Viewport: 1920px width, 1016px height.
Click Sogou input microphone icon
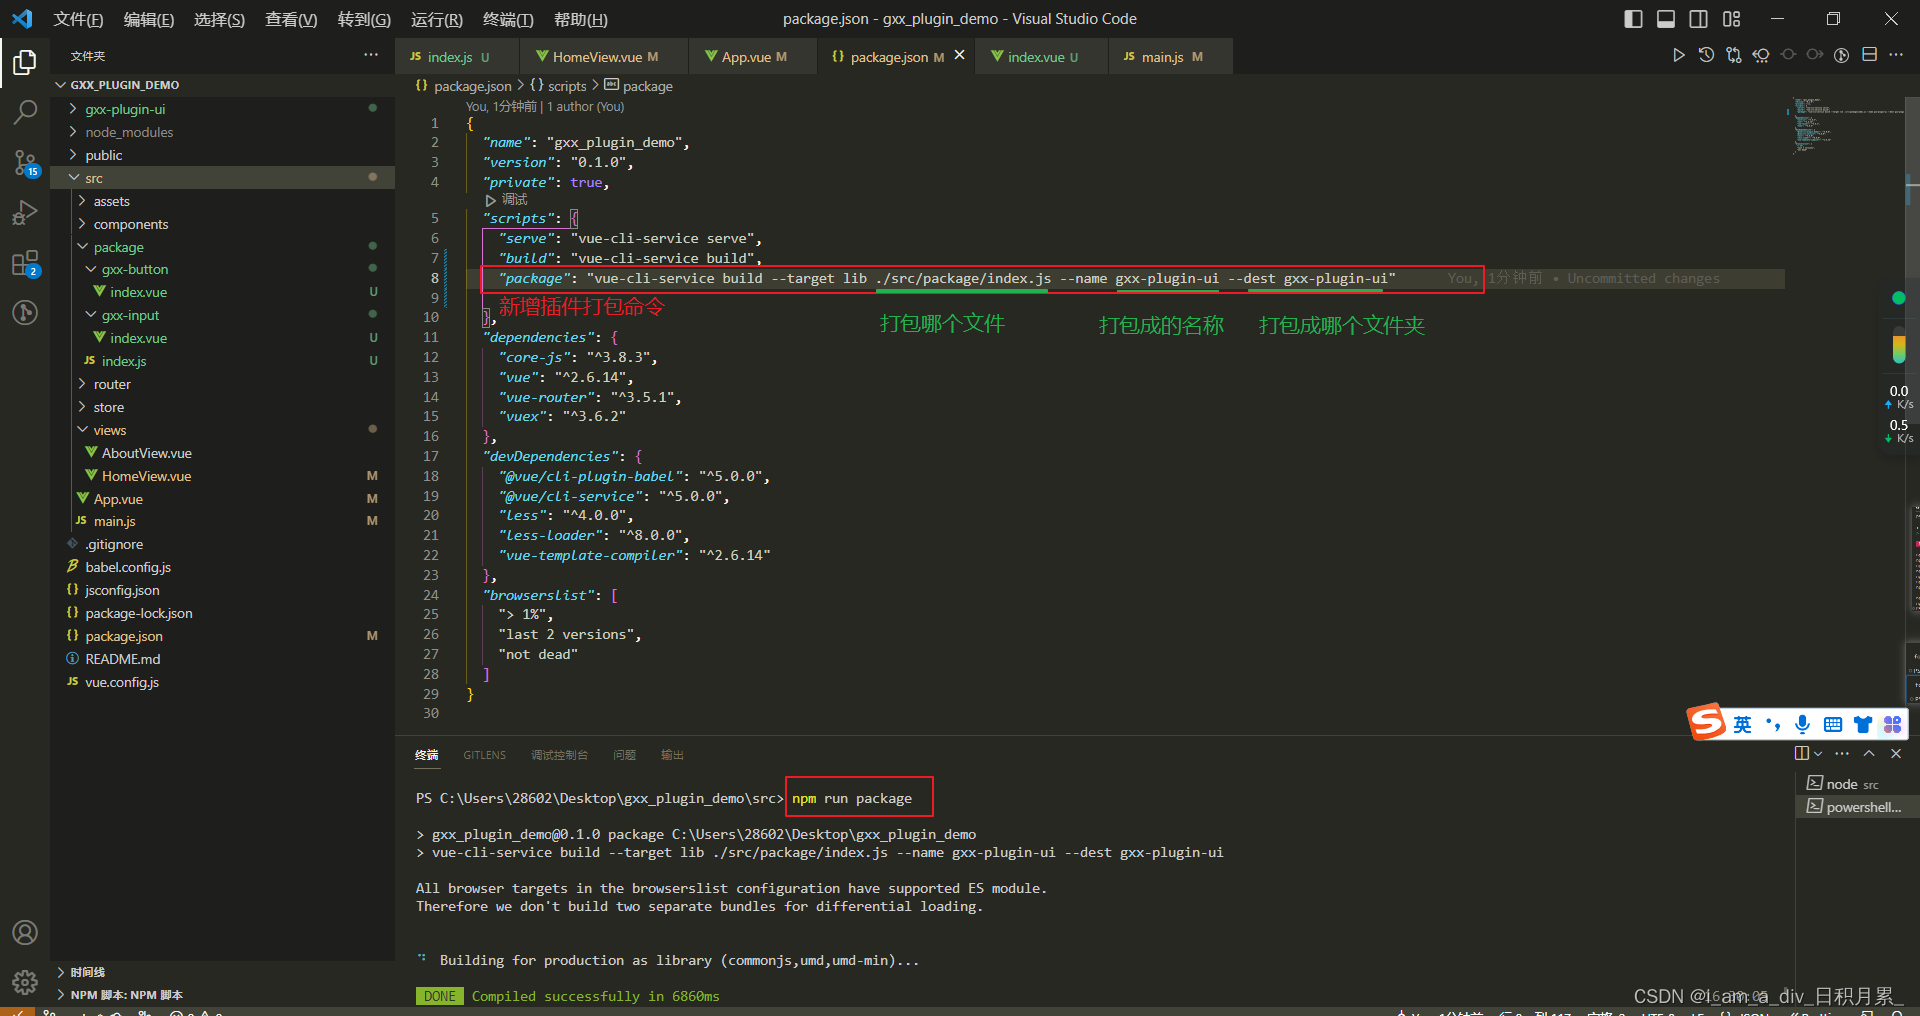(x=1802, y=724)
